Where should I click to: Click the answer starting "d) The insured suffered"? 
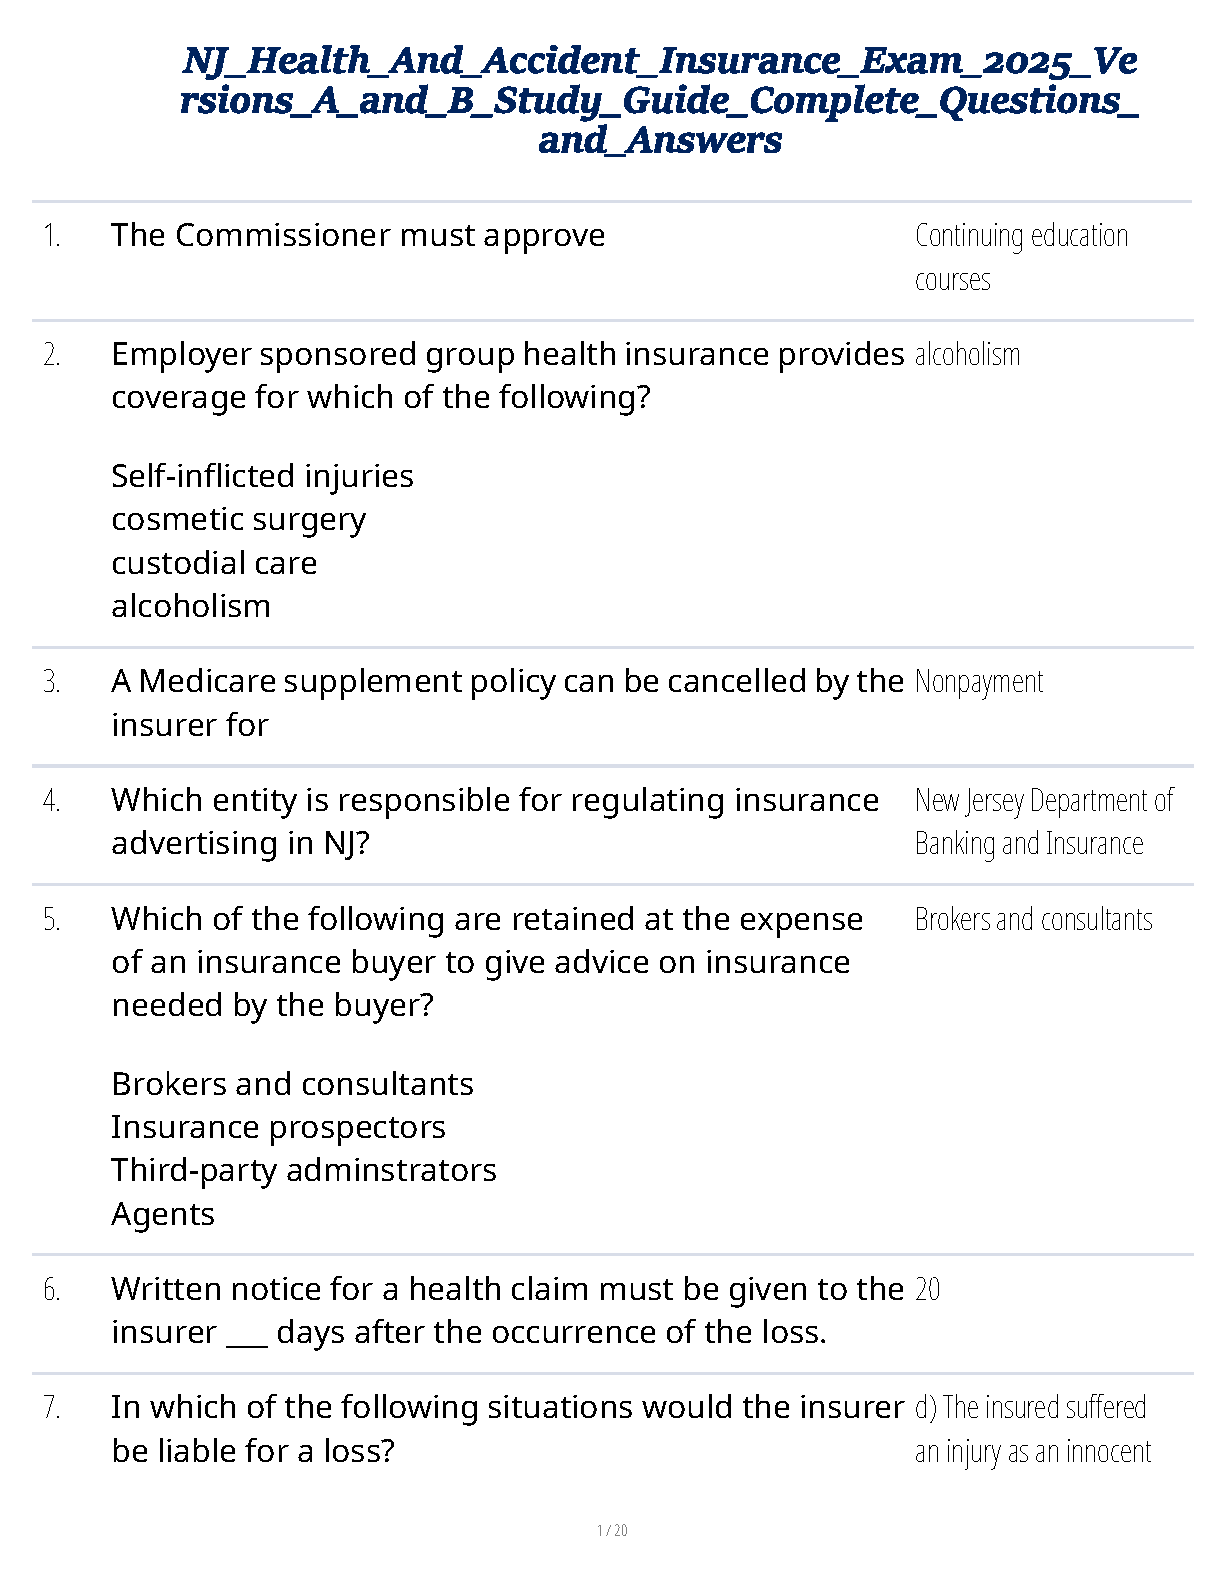[x=1032, y=1429]
